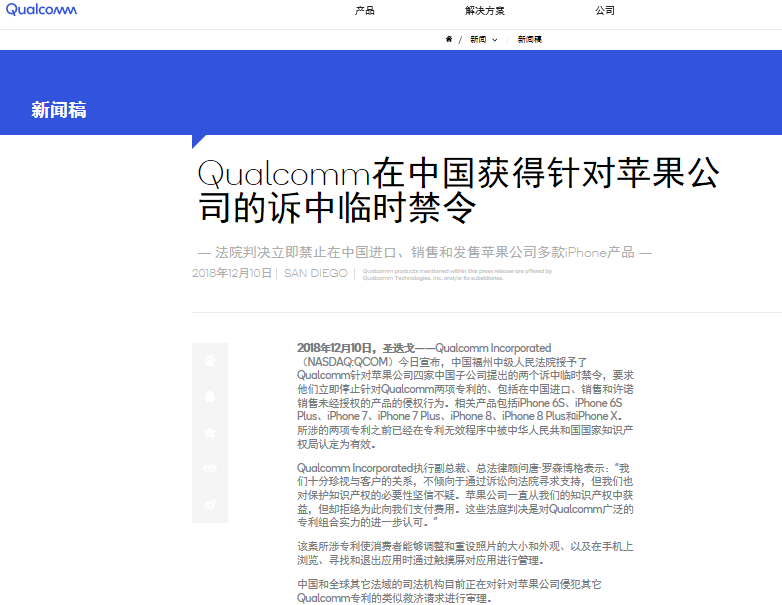782x605 pixels.
Task: Share the article via Renren icon
Action: click(210, 468)
